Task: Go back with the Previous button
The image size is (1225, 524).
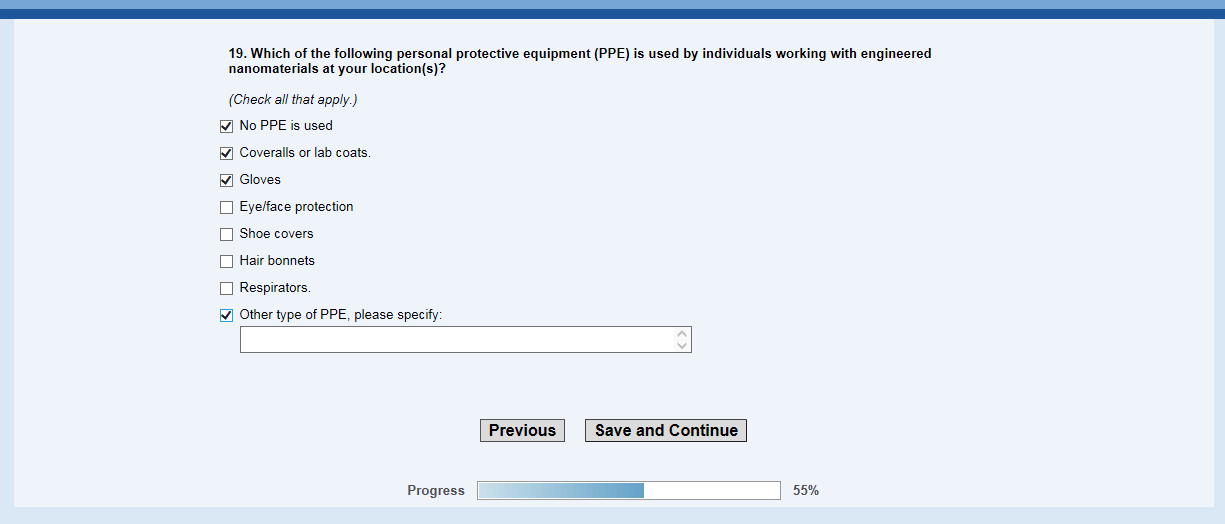Action: click(522, 431)
